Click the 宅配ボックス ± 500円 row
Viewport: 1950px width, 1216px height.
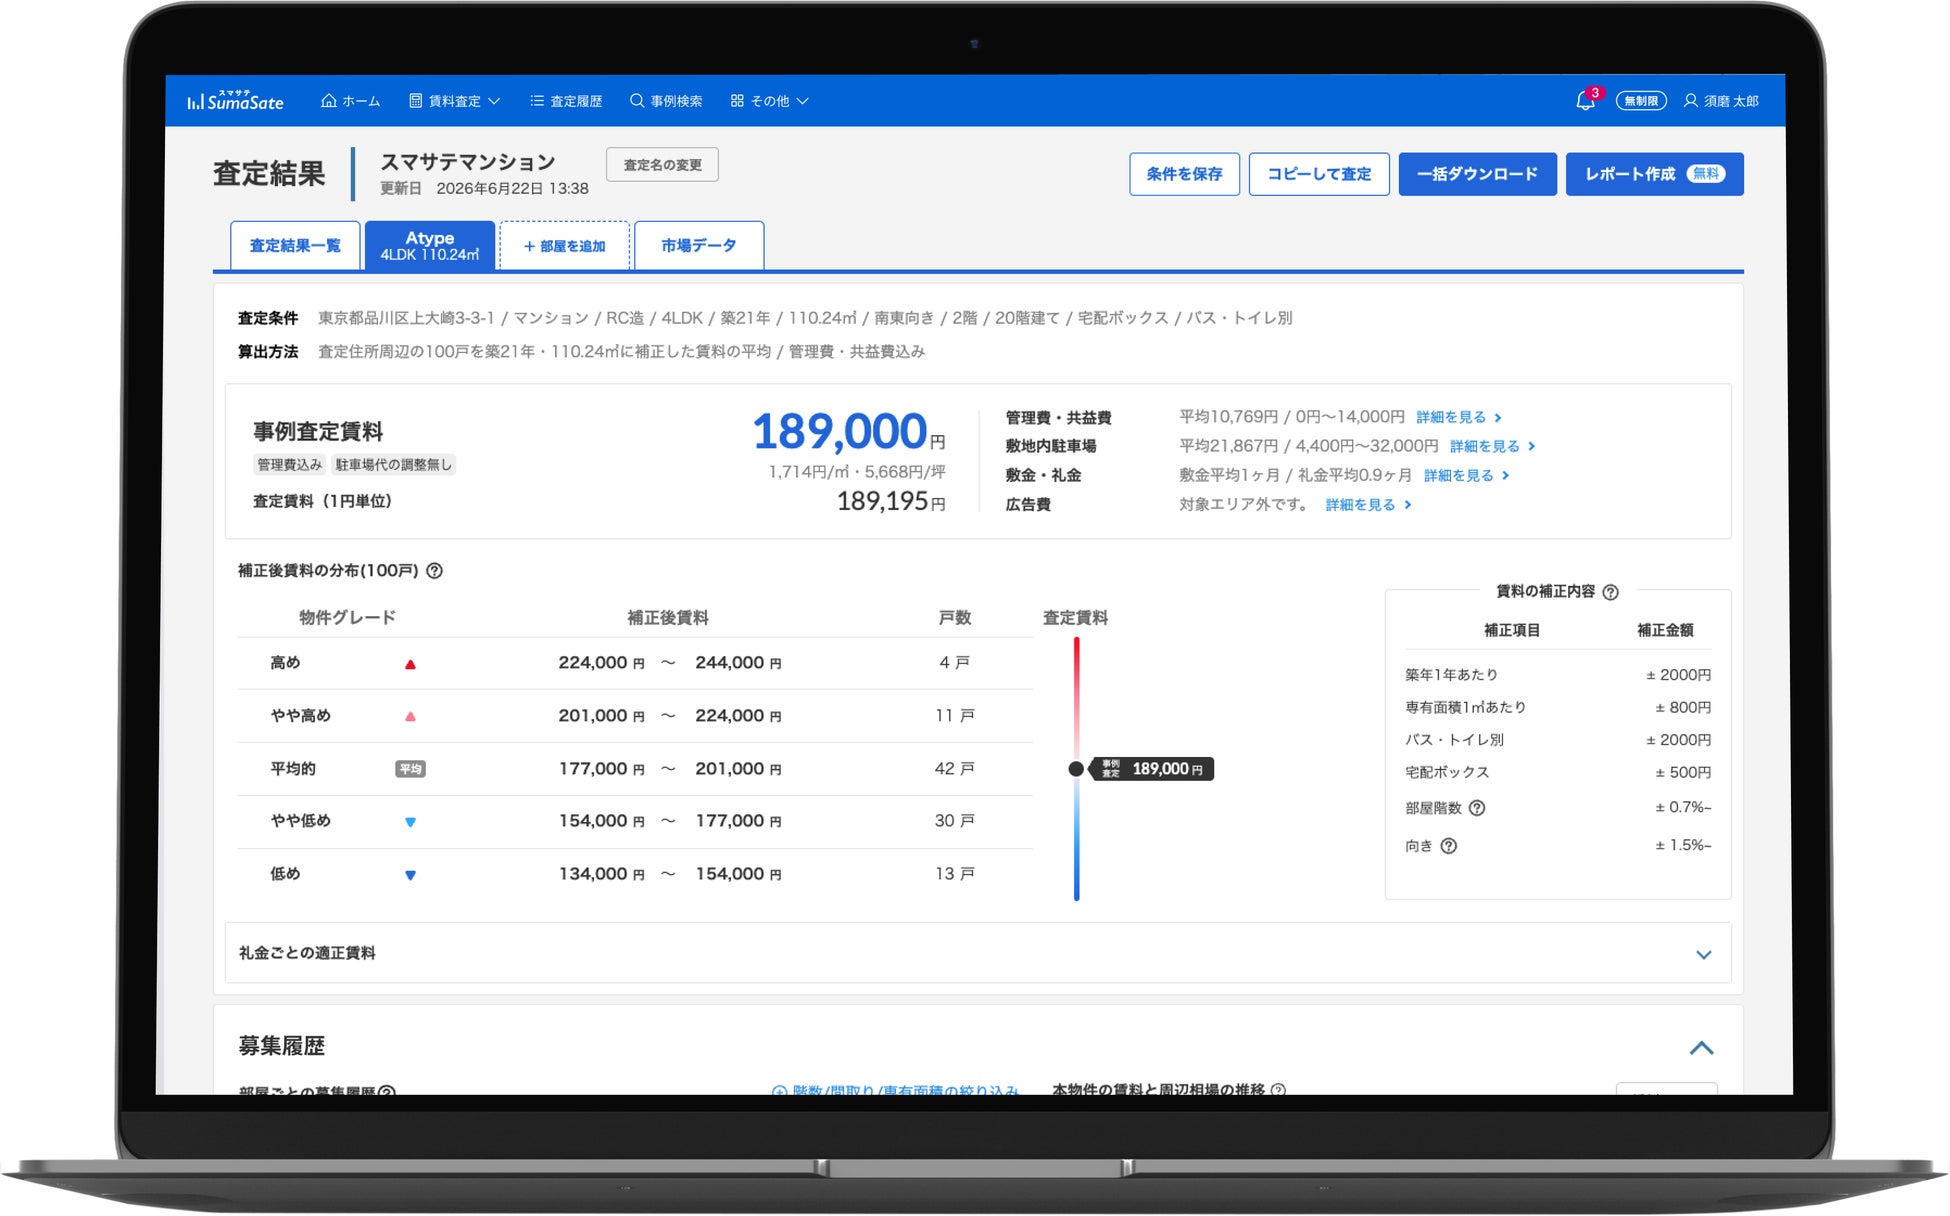[1558, 773]
